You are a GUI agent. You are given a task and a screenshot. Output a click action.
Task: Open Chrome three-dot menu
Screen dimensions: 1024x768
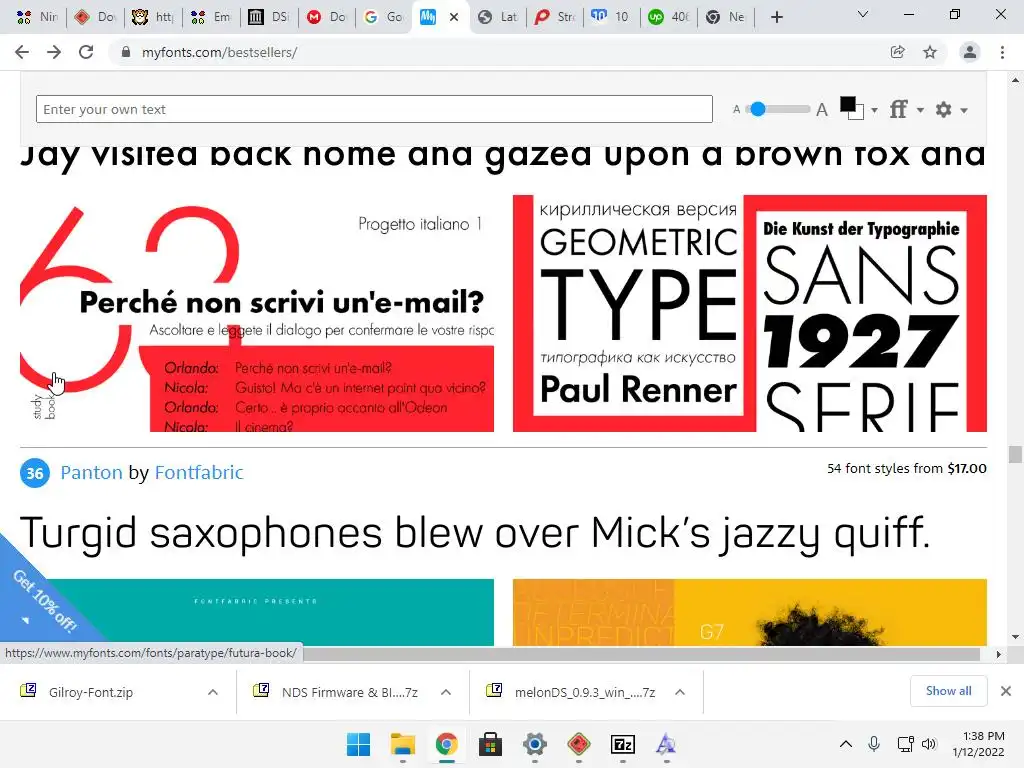[1002, 52]
